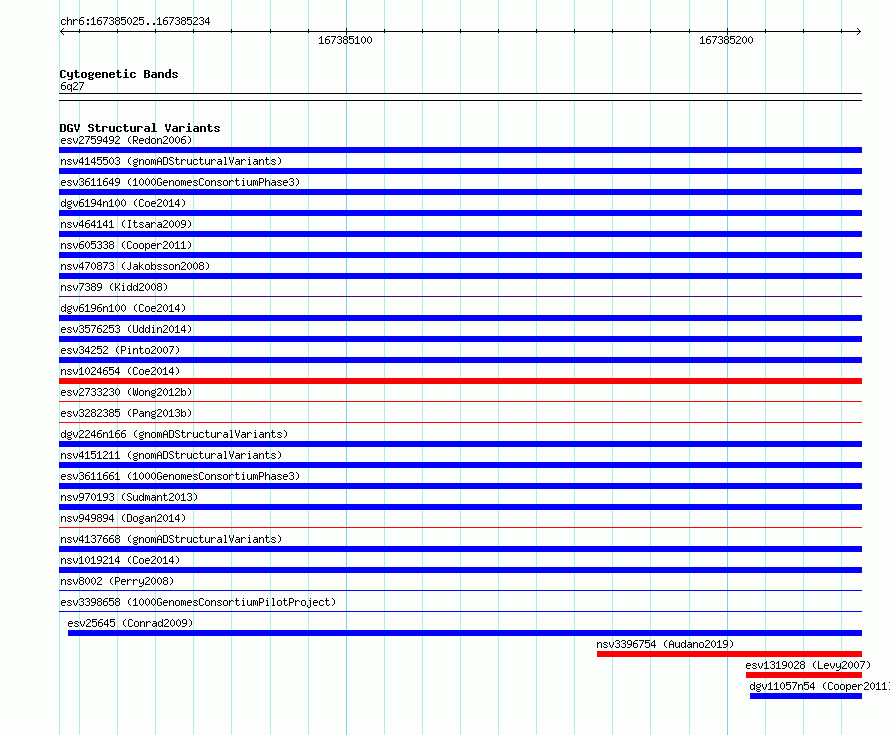890x735 pixels.
Task: Select dgv6196n100 (Coe2014) variant label
Action: click(123, 308)
